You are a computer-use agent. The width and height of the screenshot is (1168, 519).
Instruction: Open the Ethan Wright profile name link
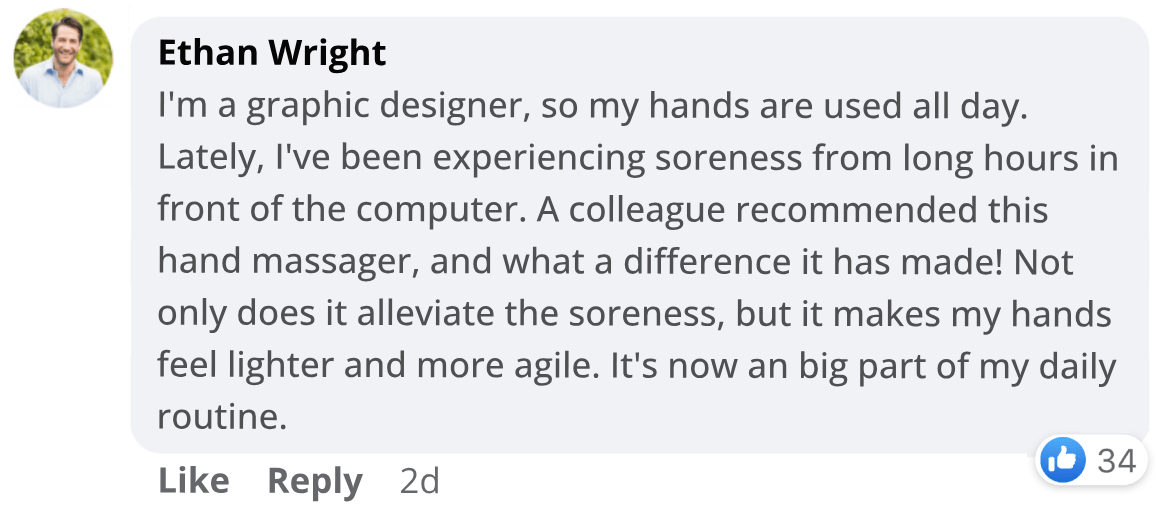click(272, 53)
